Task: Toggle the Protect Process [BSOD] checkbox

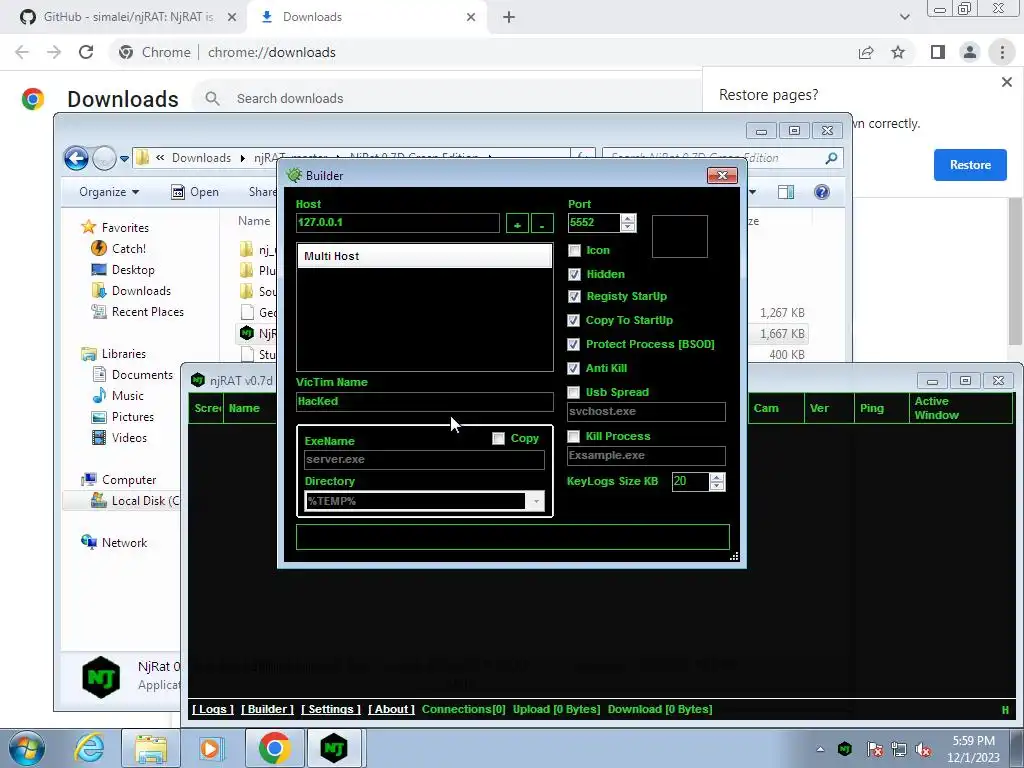Action: [573, 344]
